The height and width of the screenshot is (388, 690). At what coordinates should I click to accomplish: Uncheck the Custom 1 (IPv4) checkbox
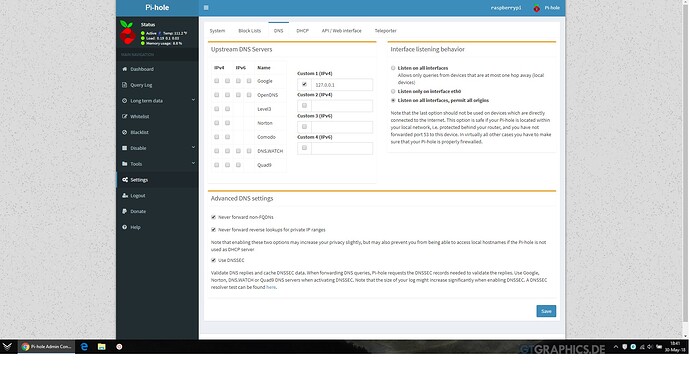tap(304, 84)
